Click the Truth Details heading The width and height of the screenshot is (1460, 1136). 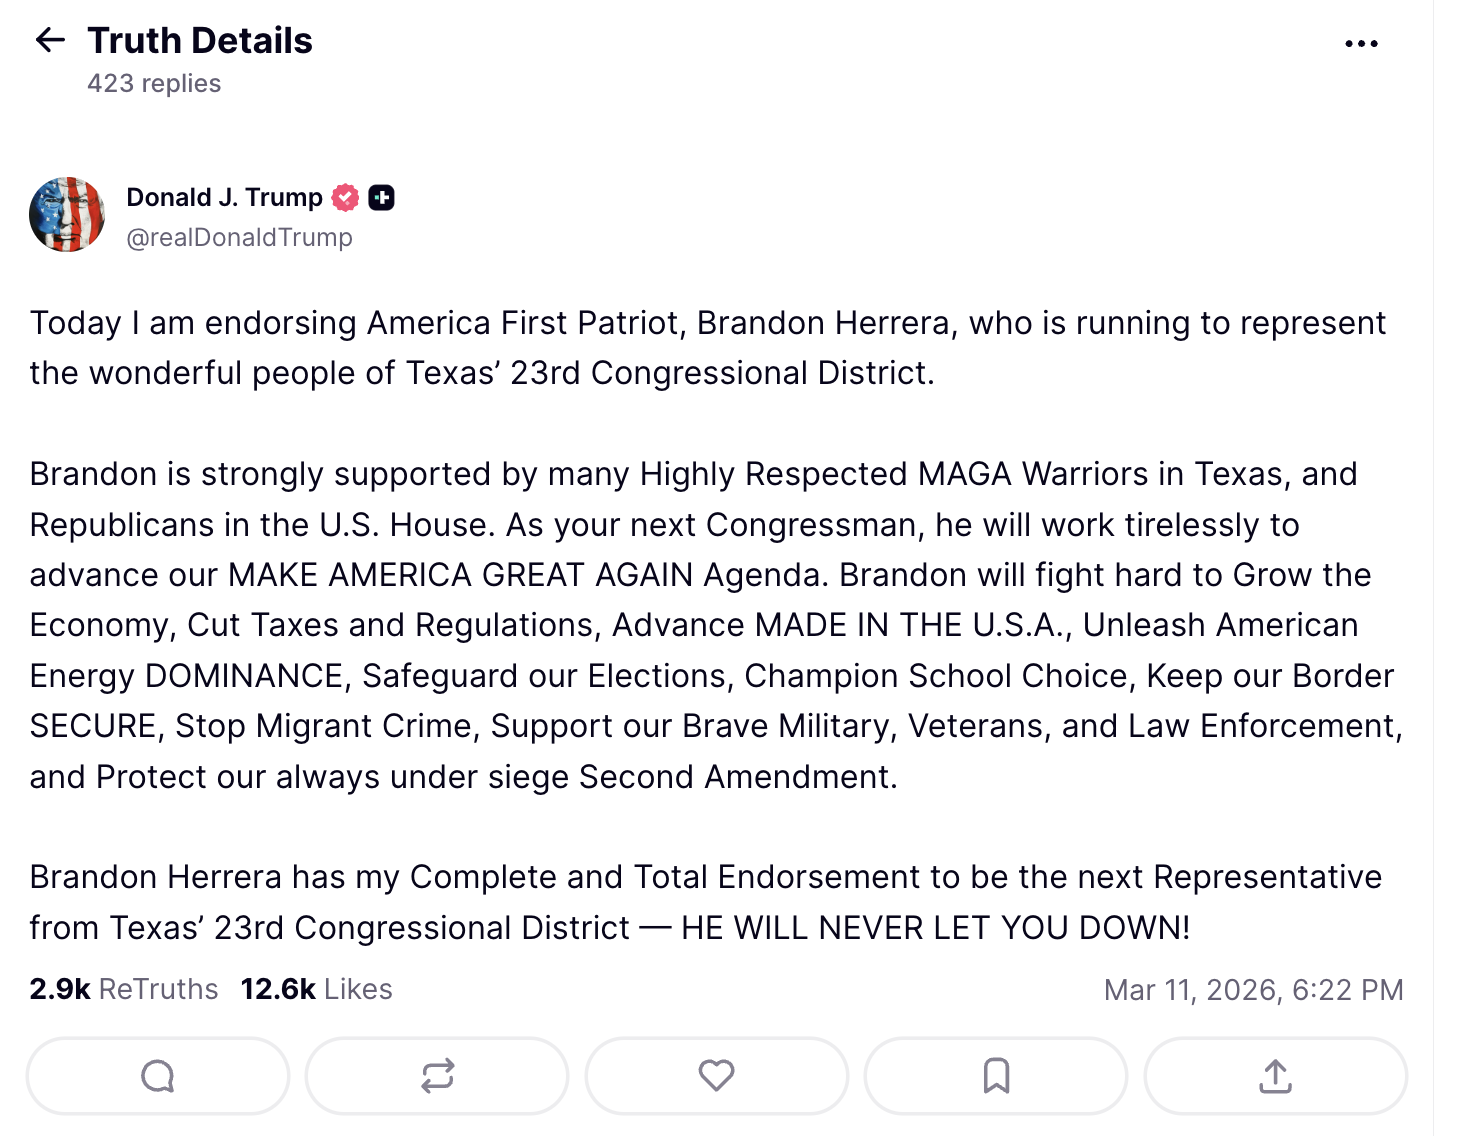pos(200,41)
